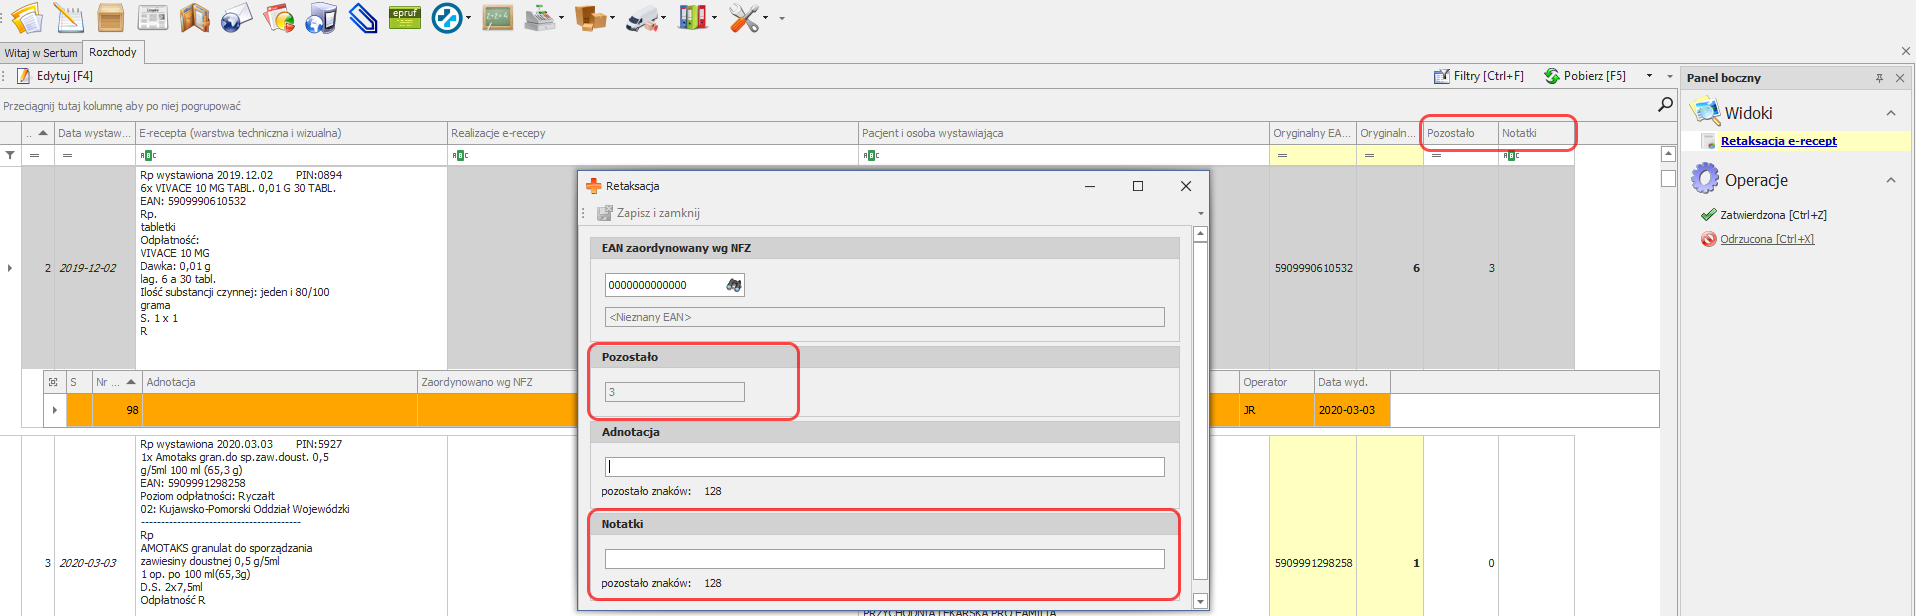Click the blue paperclip toolbar icon

tap(362, 18)
